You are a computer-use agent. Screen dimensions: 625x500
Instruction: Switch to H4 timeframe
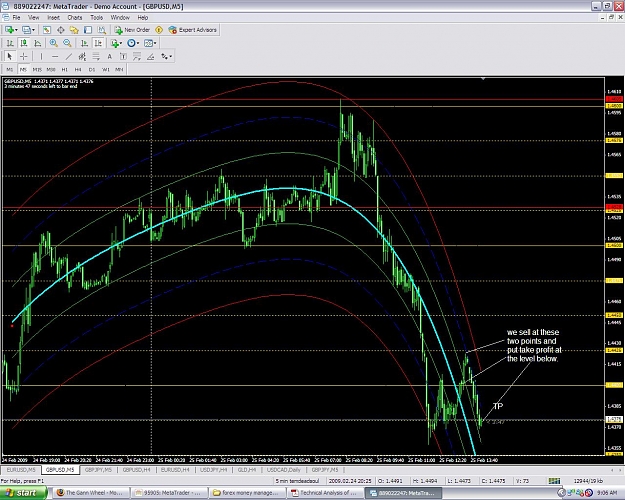click(78, 70)
